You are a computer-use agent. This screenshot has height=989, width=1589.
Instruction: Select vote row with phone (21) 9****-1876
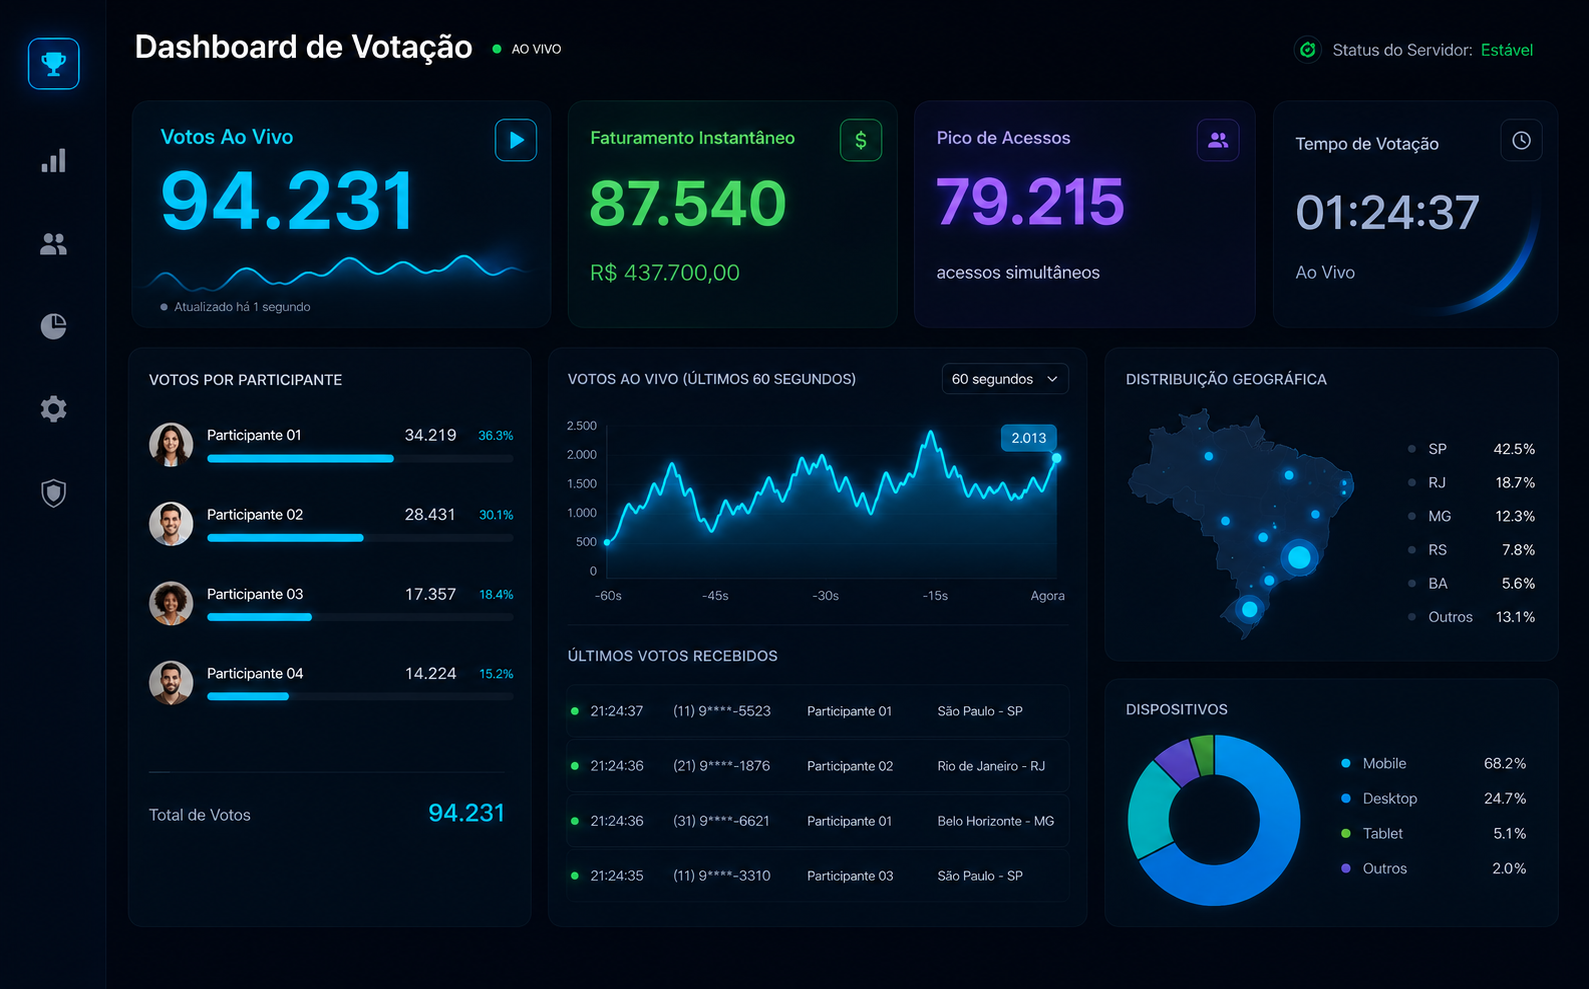(818, 766)
